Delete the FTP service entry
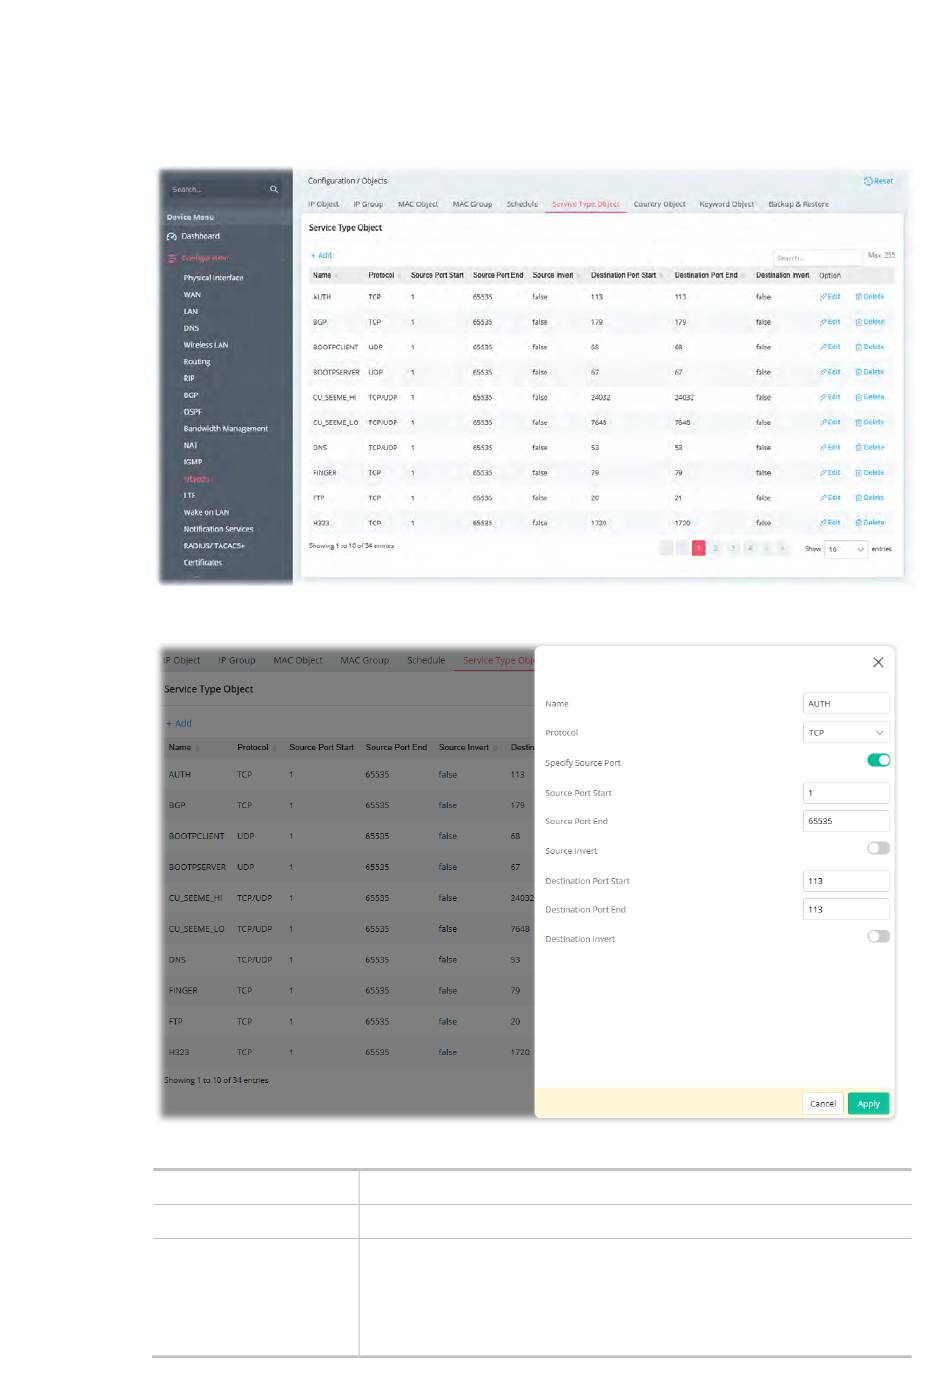950x1397 pixels. click(869, 498)
